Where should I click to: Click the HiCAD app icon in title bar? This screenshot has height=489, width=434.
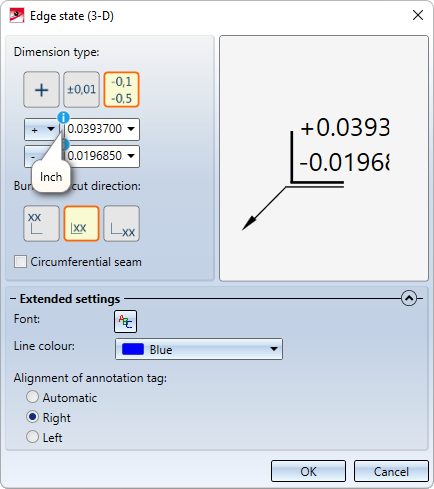17,15
